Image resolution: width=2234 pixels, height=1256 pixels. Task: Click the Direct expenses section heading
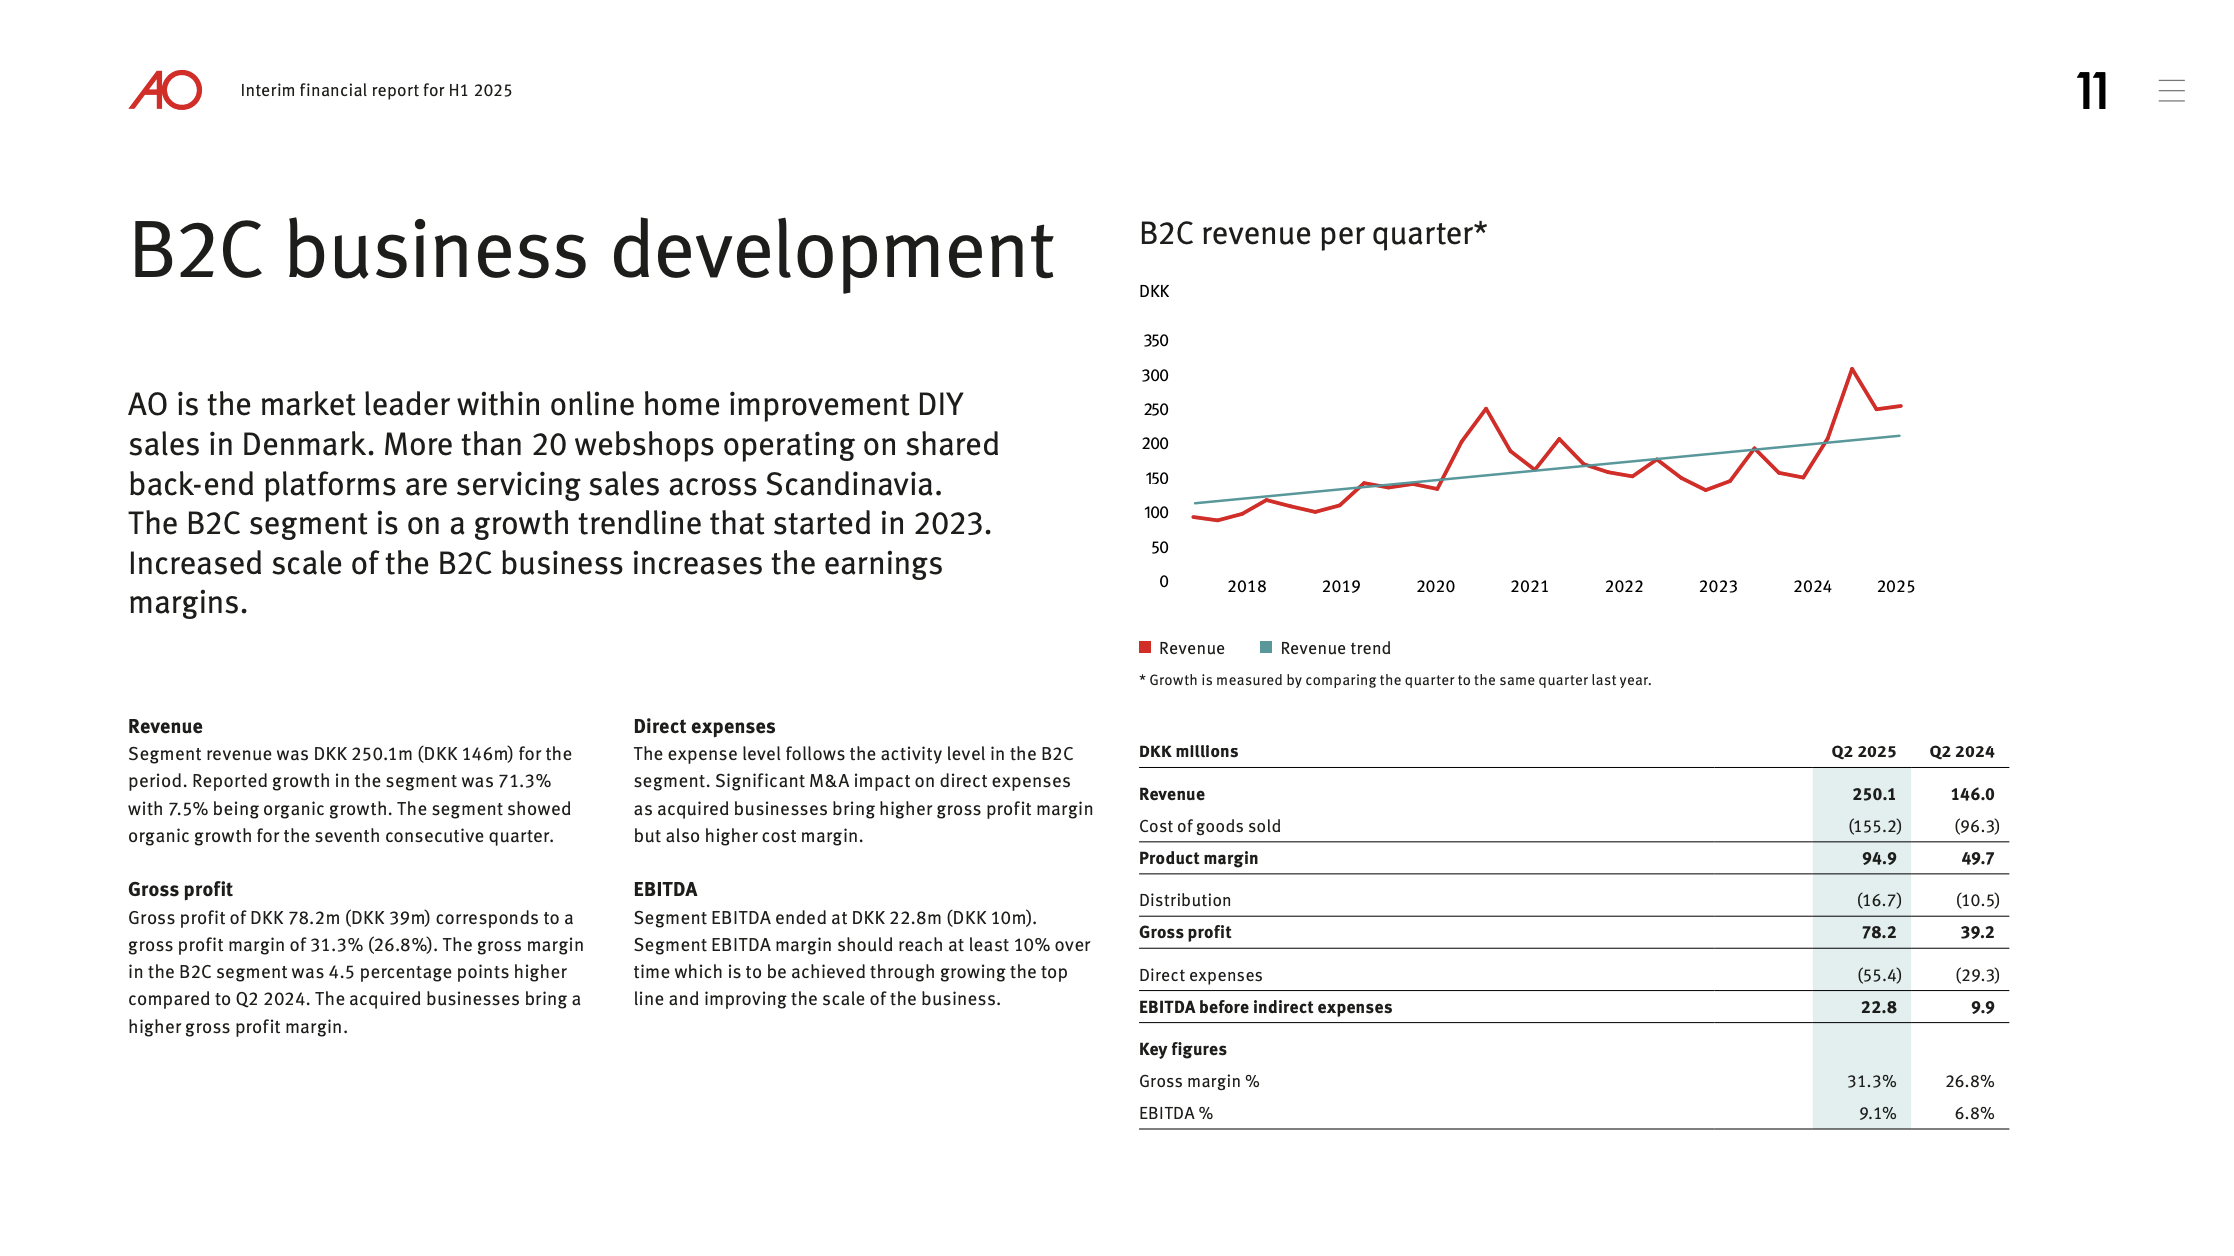(x=704, y=726)
